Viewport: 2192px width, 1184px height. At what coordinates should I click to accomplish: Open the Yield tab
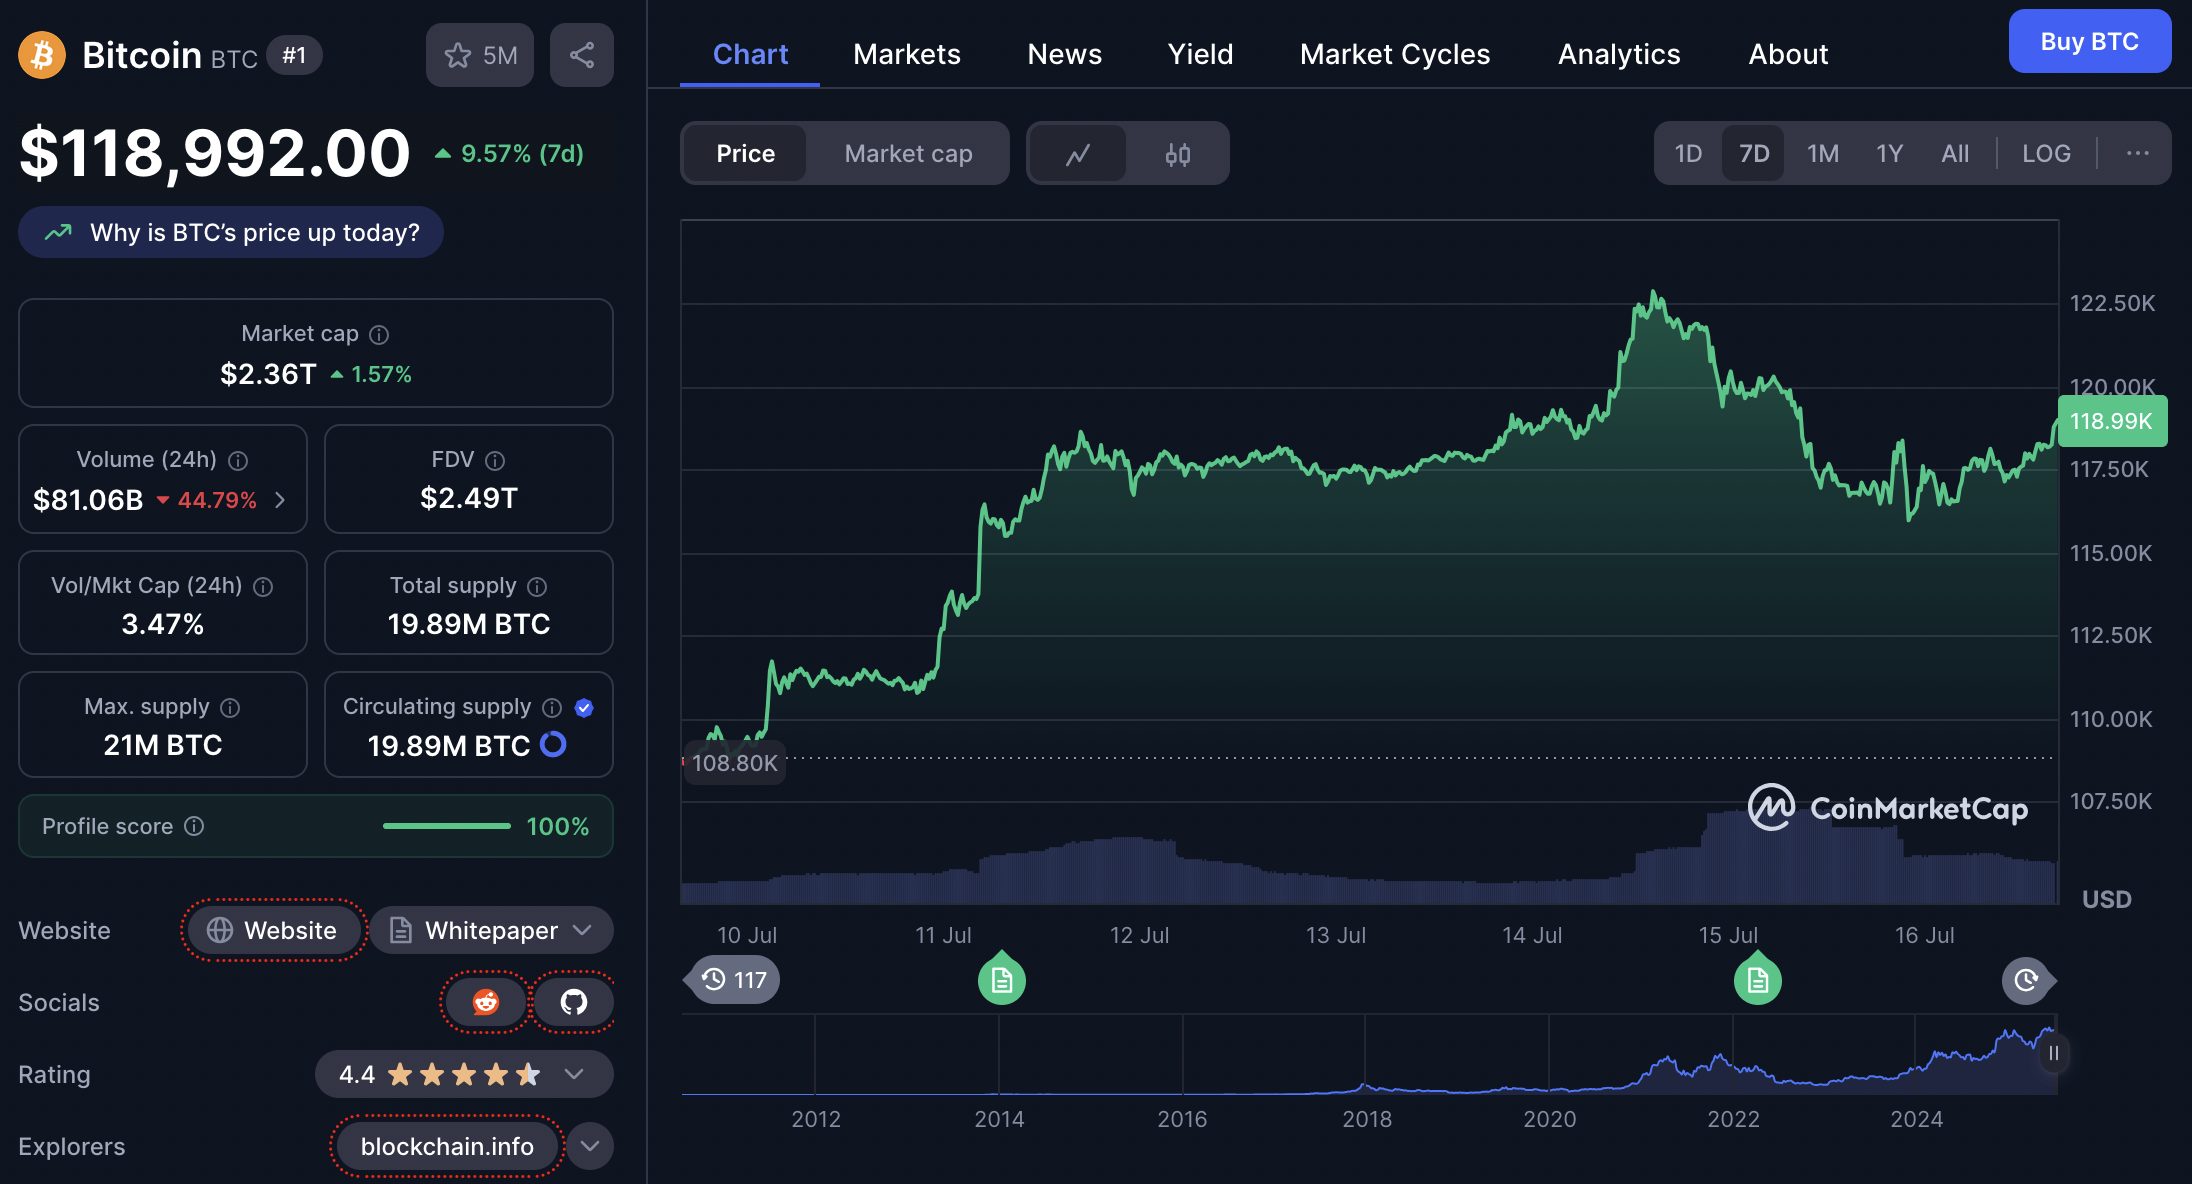point(1201,54)
